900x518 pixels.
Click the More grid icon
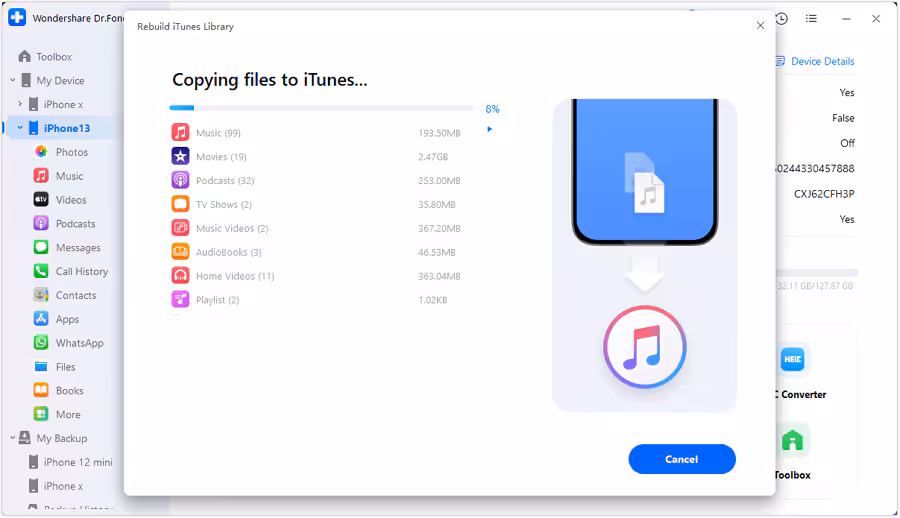pos(41,414)
